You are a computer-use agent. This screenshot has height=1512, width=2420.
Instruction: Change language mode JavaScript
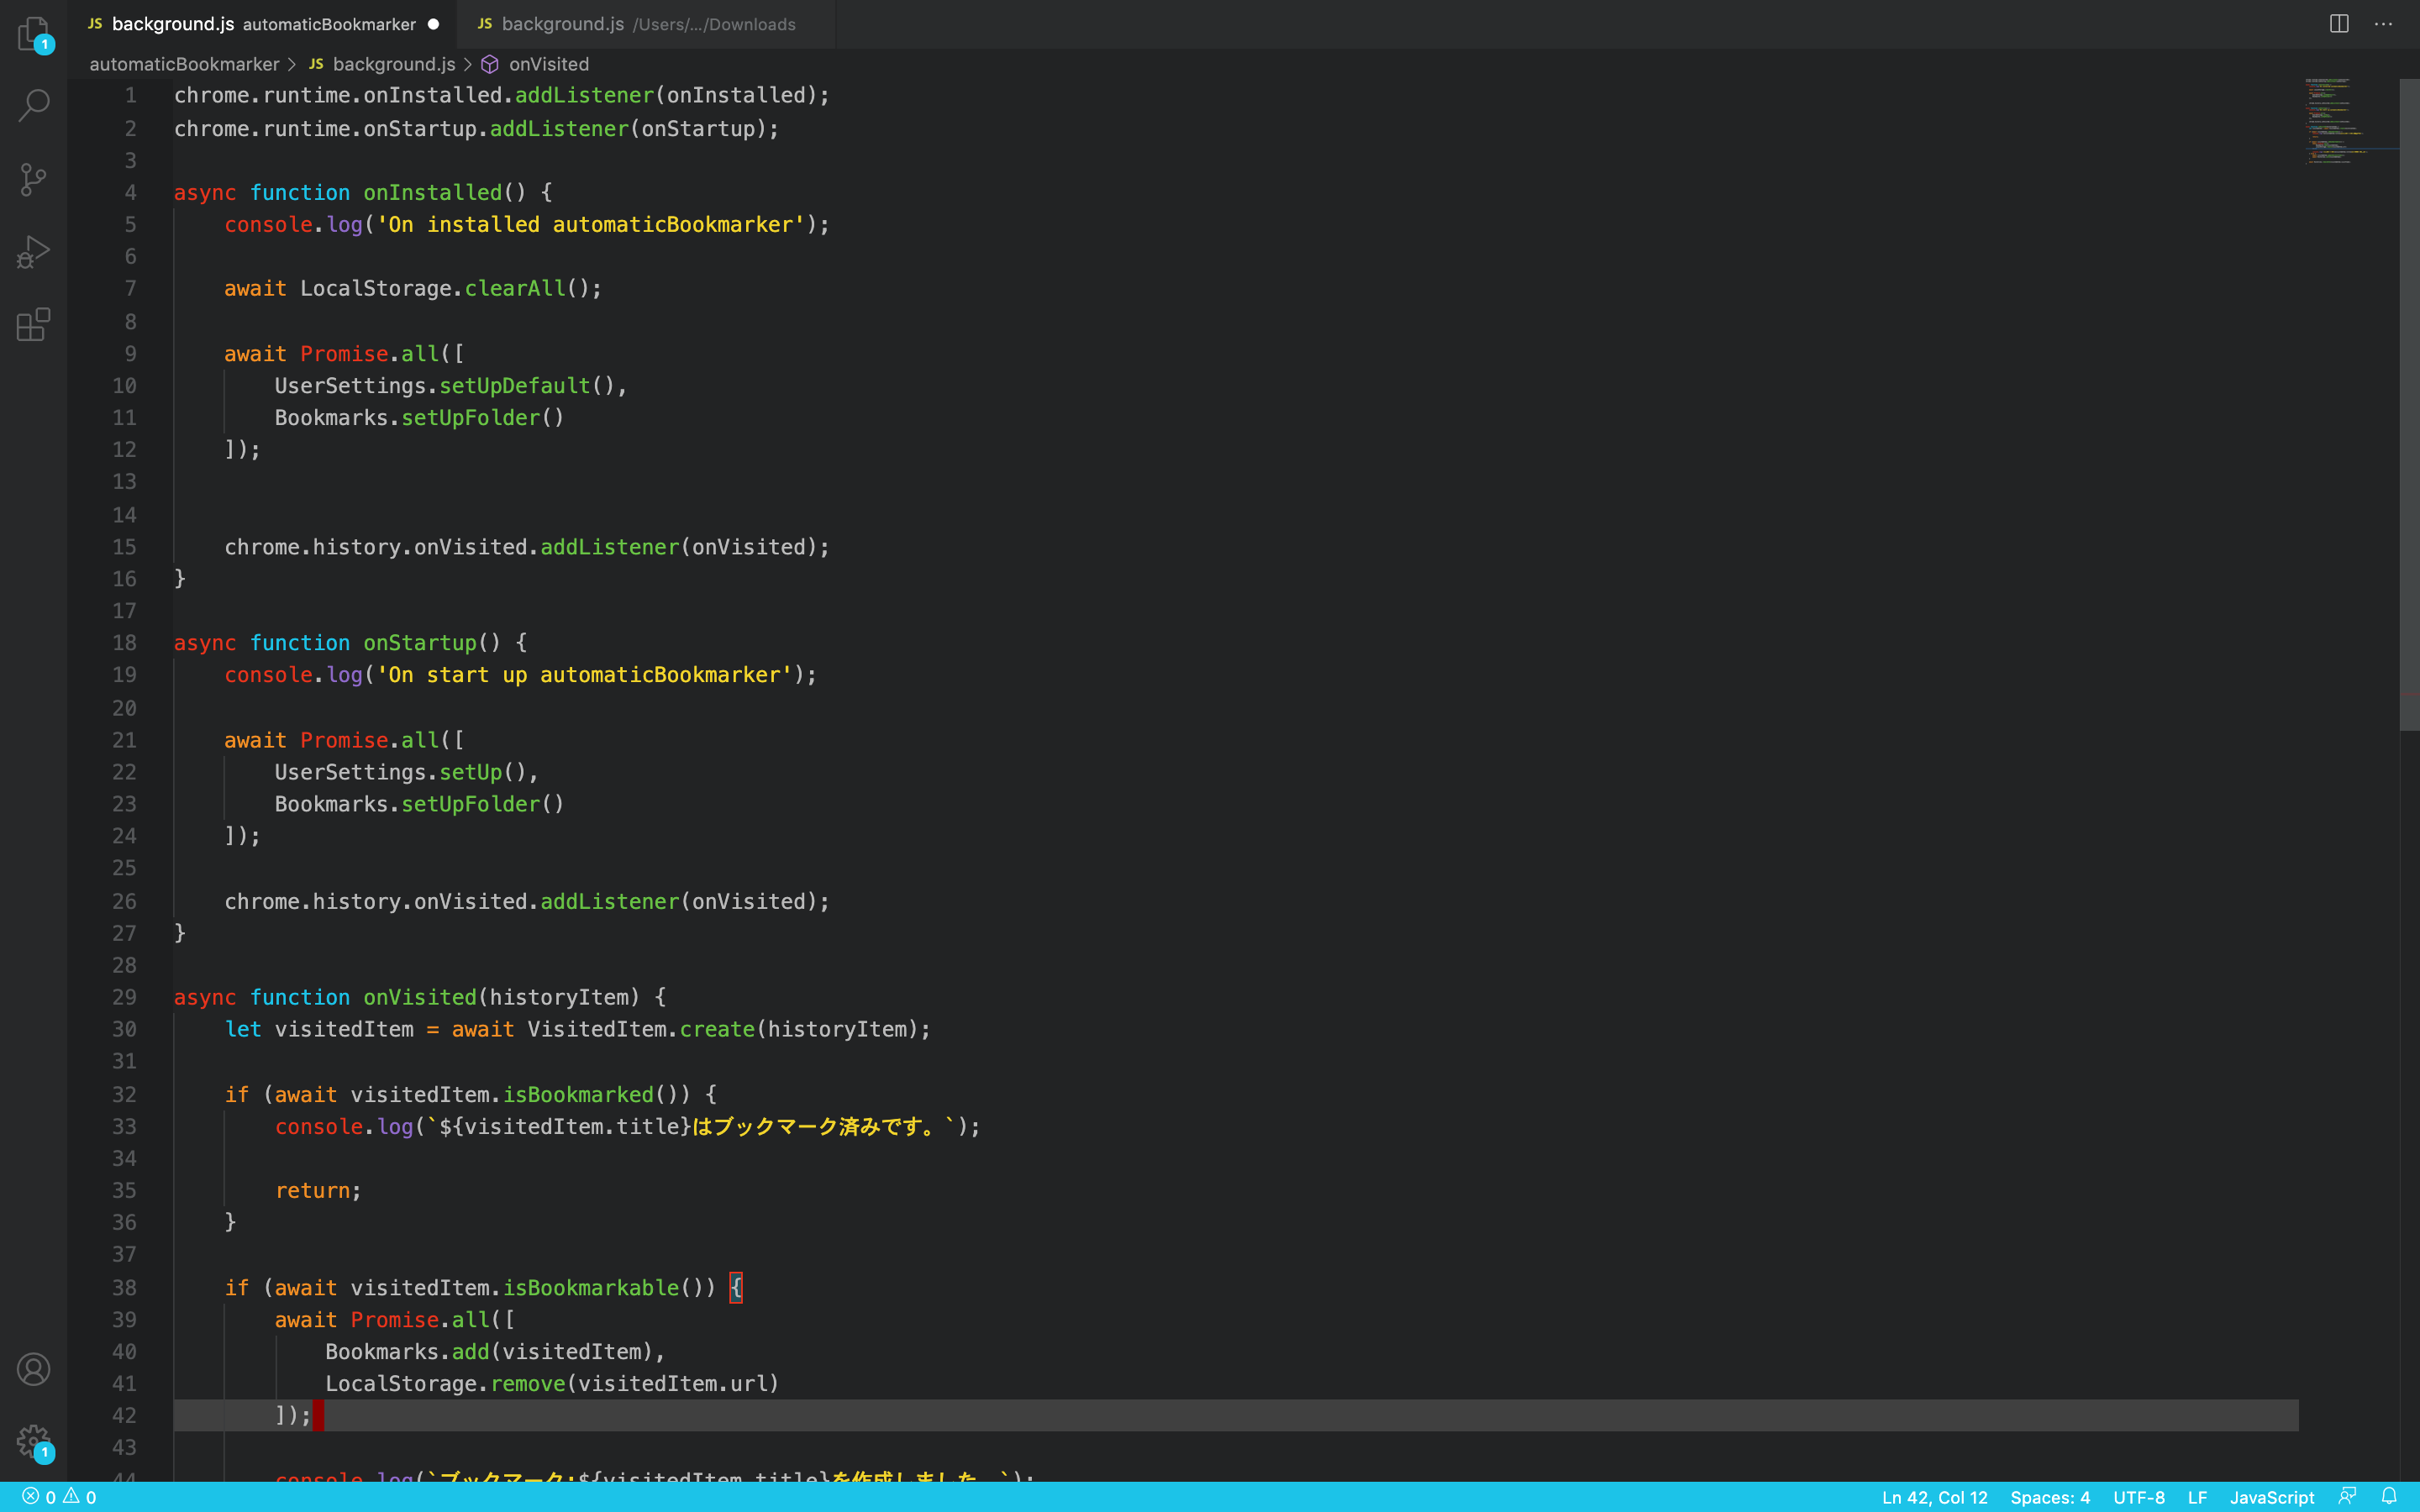point(2272,1497)
